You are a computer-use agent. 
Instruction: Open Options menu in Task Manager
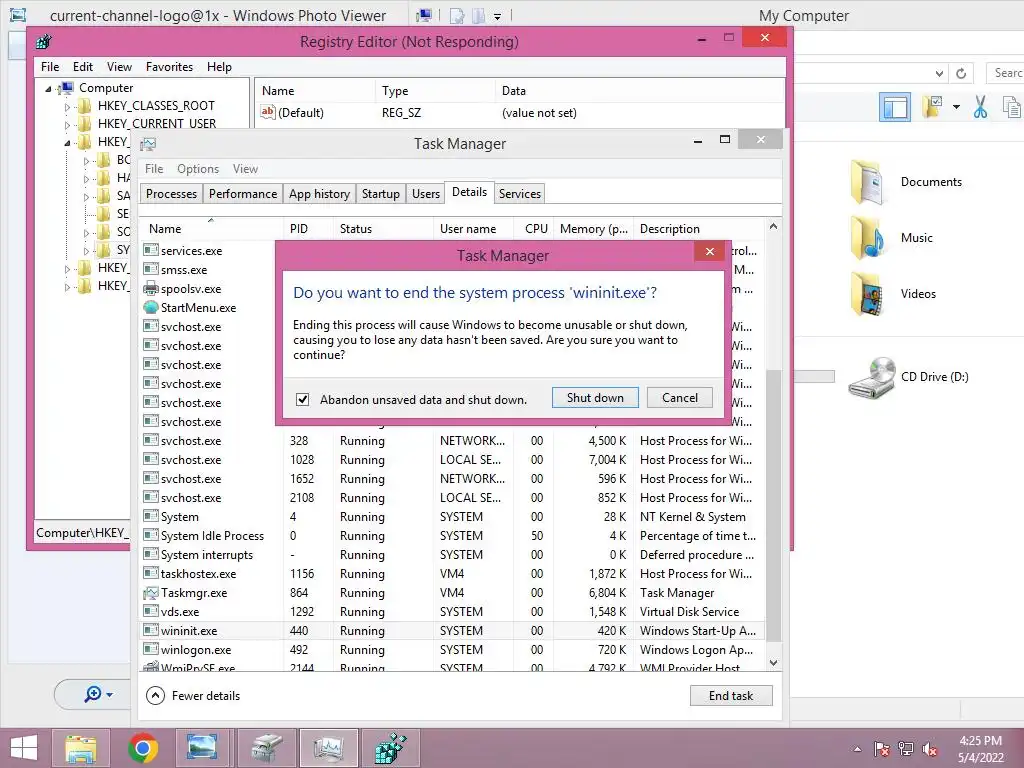[198, 168]
